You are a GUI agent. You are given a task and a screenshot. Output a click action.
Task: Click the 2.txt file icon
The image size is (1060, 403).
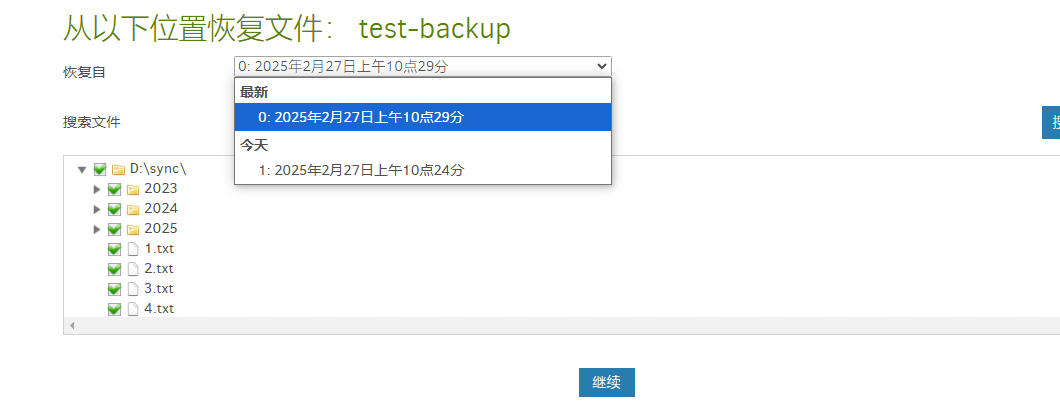[133, 269]
